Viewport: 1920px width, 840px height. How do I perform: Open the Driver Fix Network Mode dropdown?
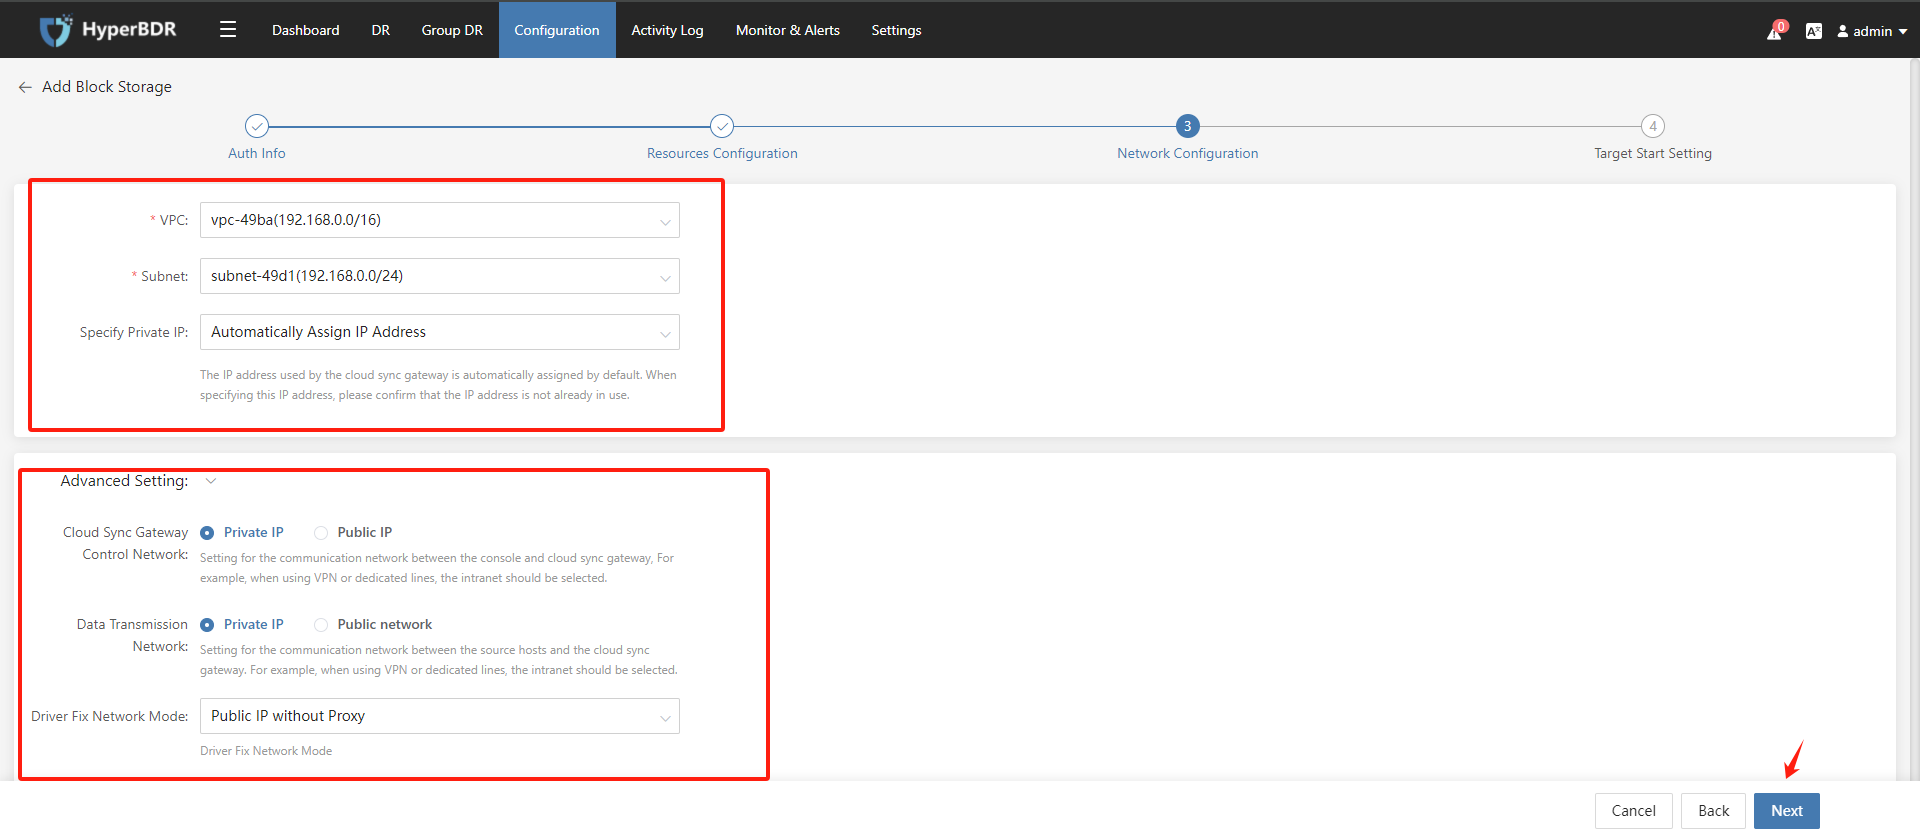[440, 716]
